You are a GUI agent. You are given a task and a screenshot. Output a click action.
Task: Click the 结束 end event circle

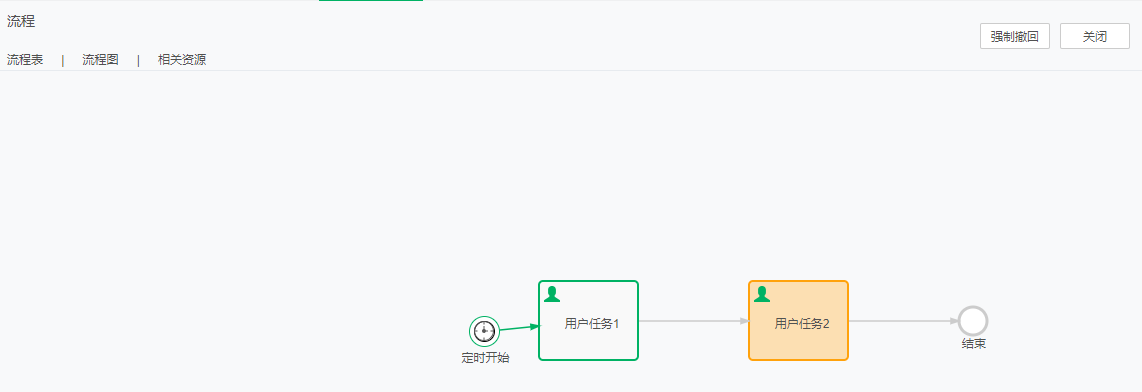(x=972, y=321)
